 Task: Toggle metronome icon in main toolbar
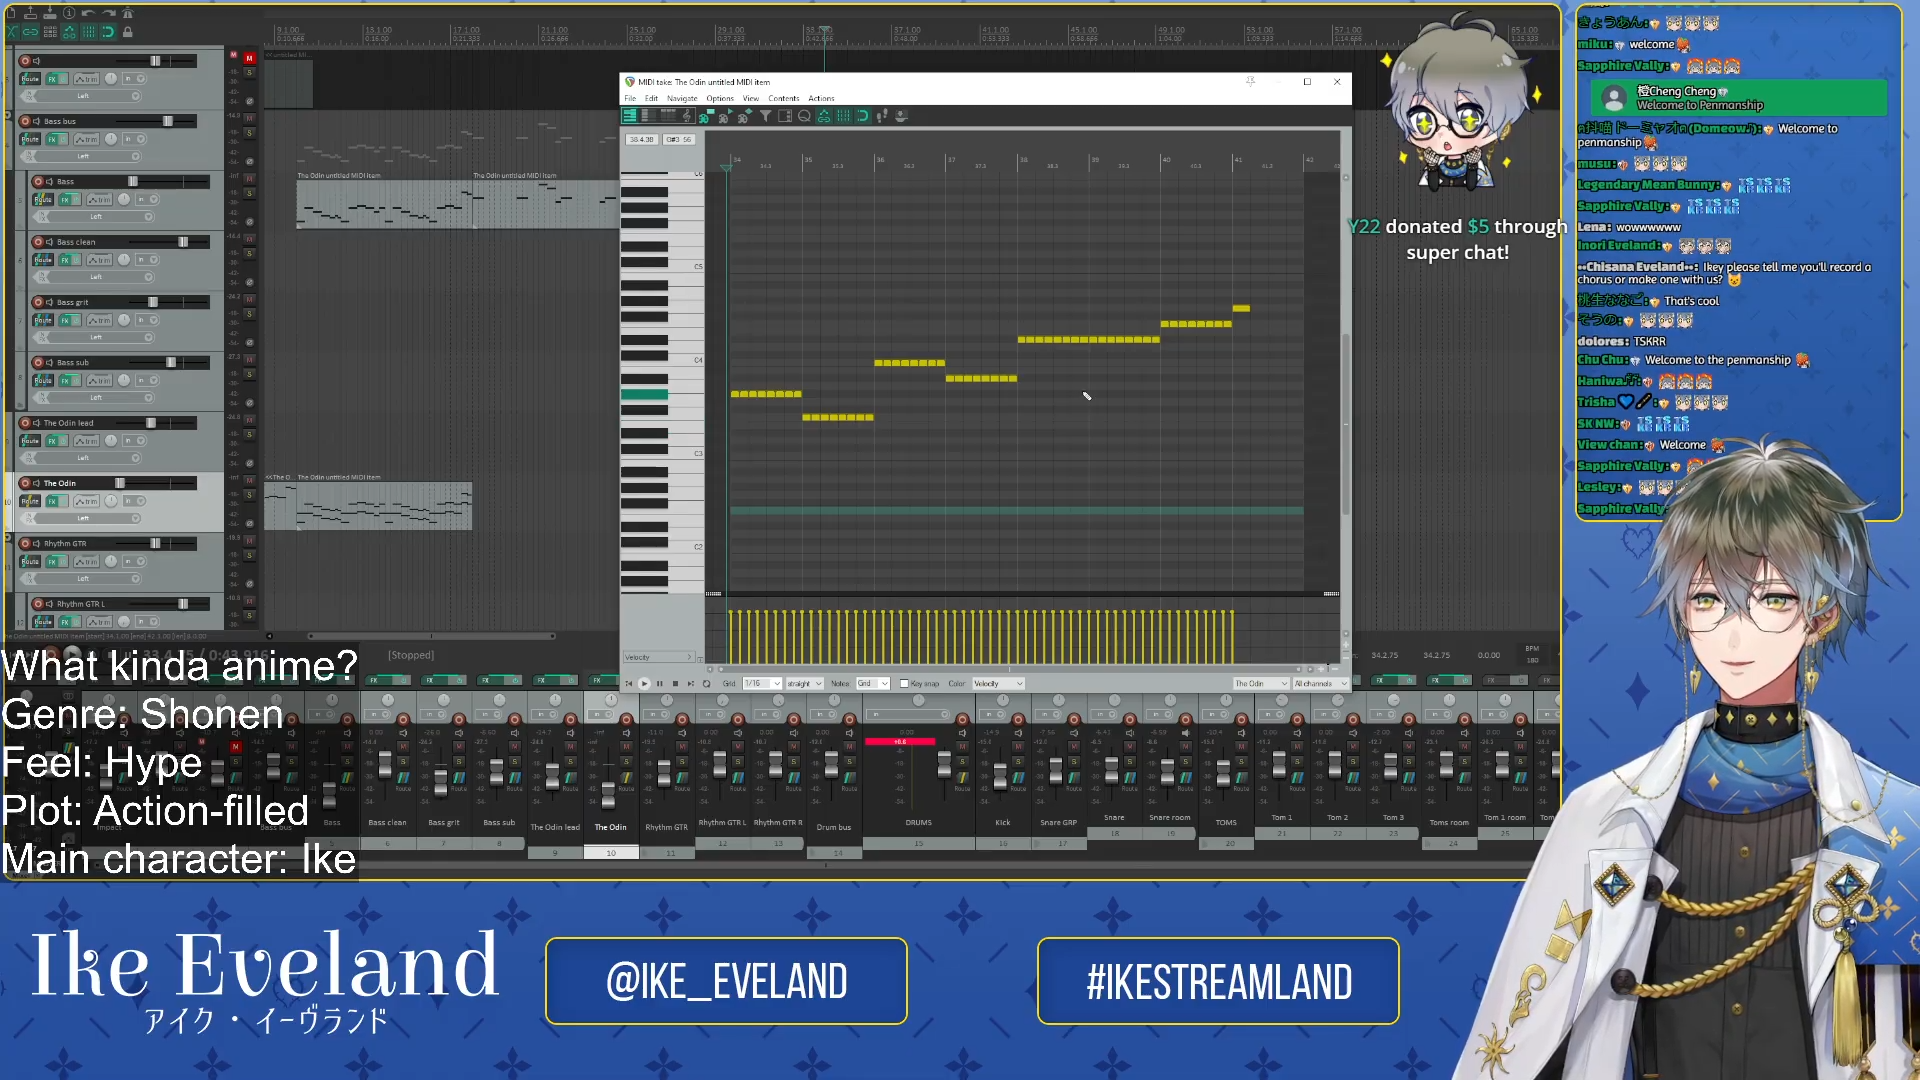tap(127, 13)
